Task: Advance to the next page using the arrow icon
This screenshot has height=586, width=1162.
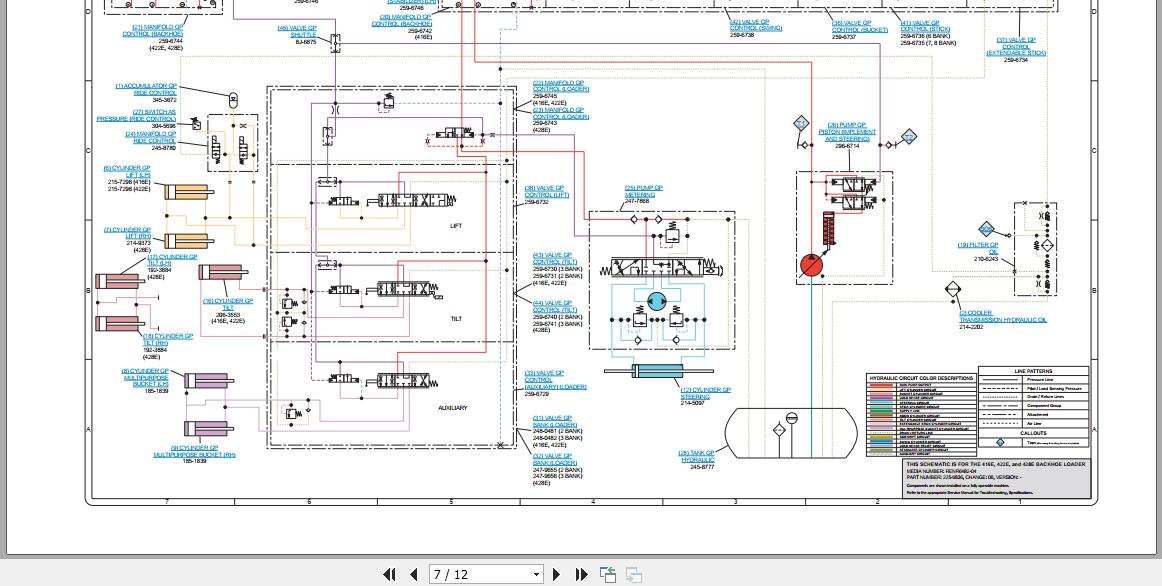Action: click(556, 574)
